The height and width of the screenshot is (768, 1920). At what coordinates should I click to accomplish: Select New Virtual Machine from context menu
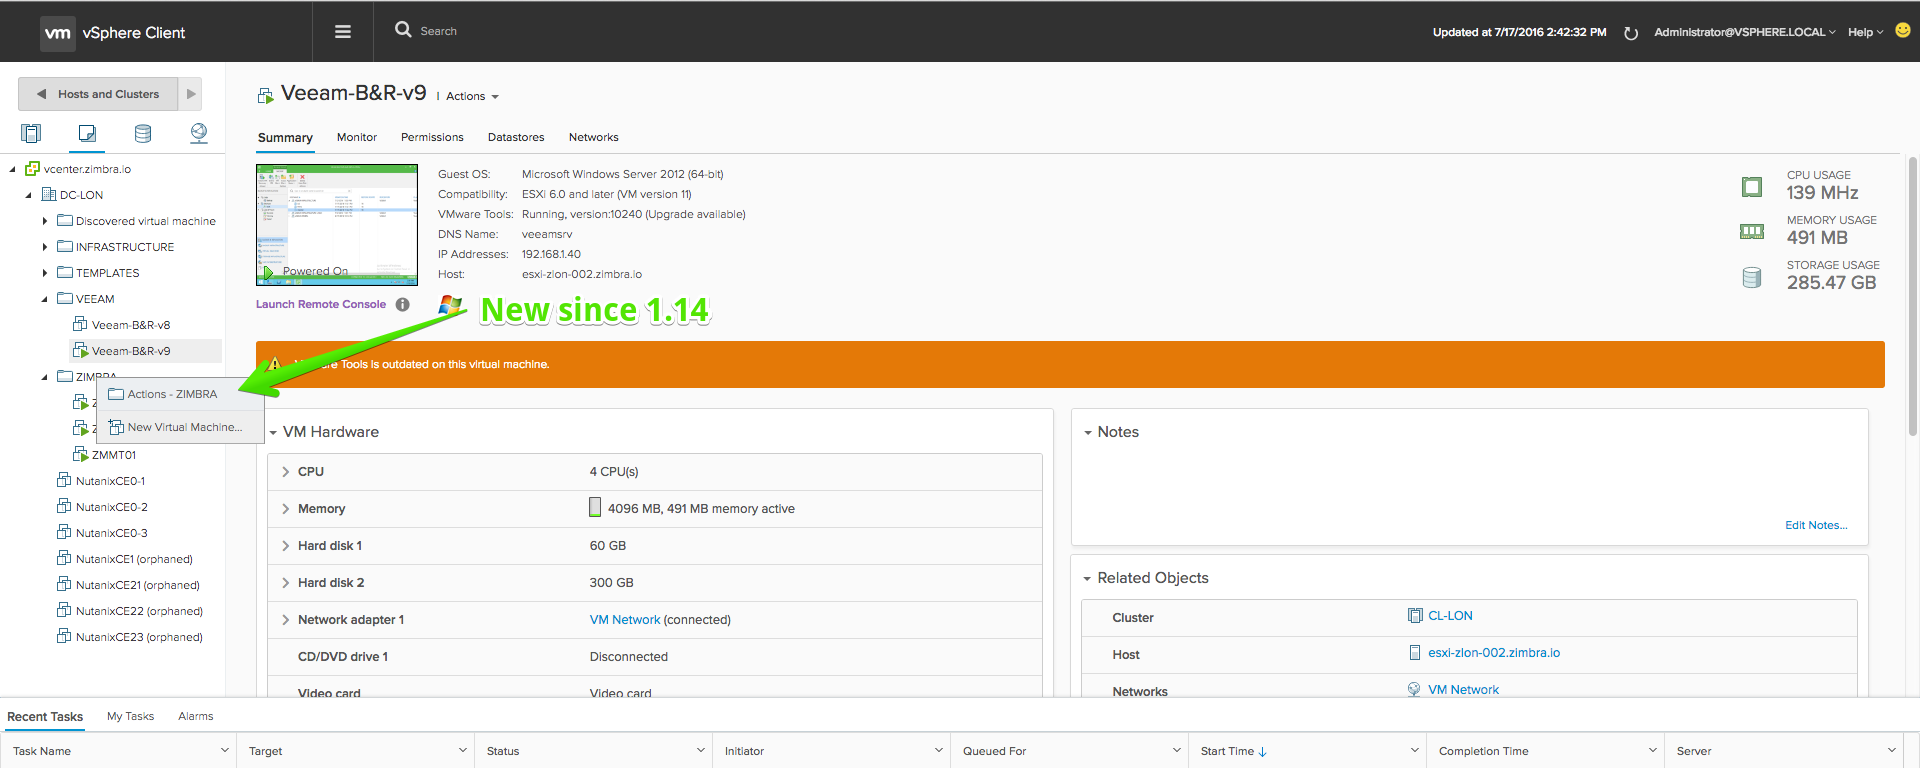(x=180, y=427)
